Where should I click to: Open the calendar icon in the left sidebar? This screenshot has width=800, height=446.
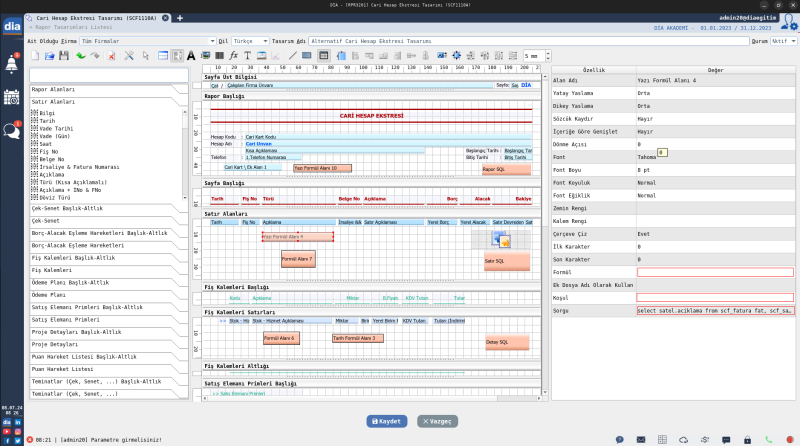[x=12, y=97]
